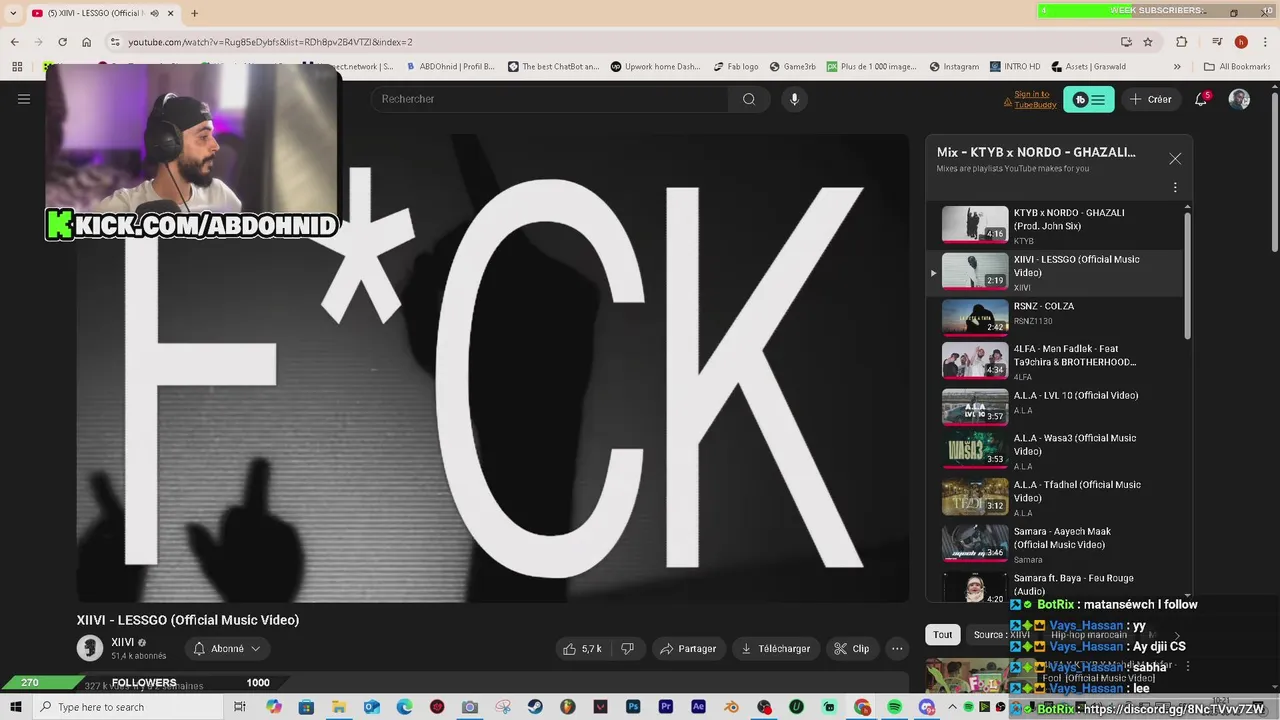This screenshot has height=720, width=1280.
Task: Expand the Abonné subscription dropdown
Action: coord(226,649)
